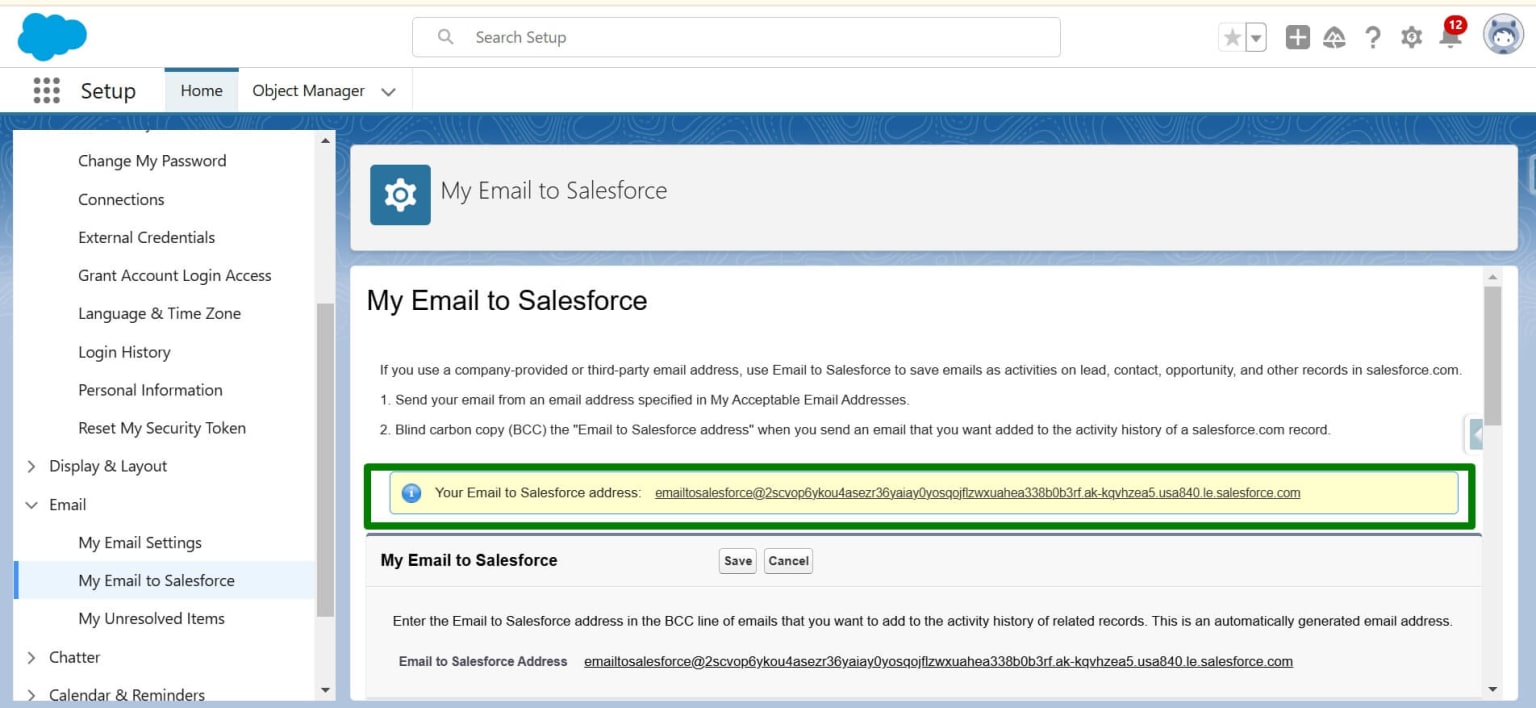Switch to the Object Manager tab
The image size is (1536, 708).
[x=308, y=91]
